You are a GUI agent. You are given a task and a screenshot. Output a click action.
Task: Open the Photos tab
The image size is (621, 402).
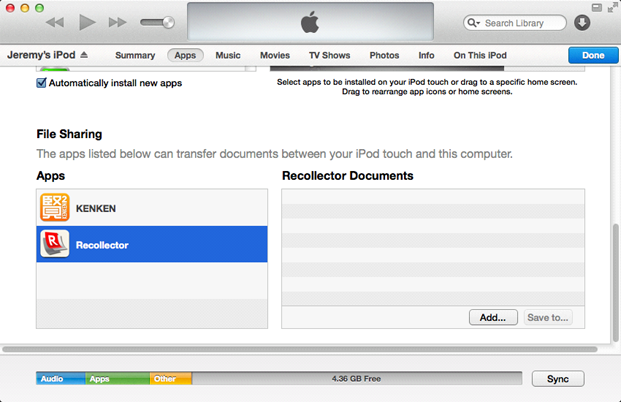click(384, 55)
